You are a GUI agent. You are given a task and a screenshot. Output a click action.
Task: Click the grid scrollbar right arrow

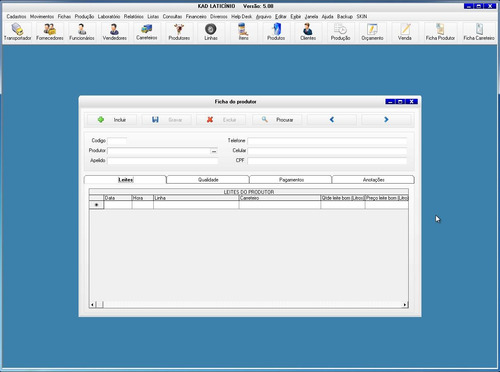coord(405,304)
